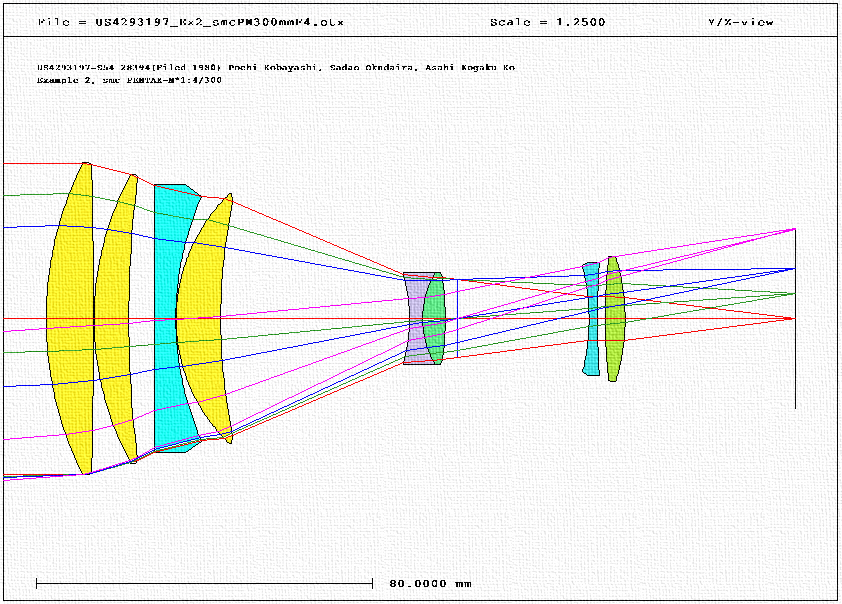Click the '80.0000 mm' scale bar label

430,584
